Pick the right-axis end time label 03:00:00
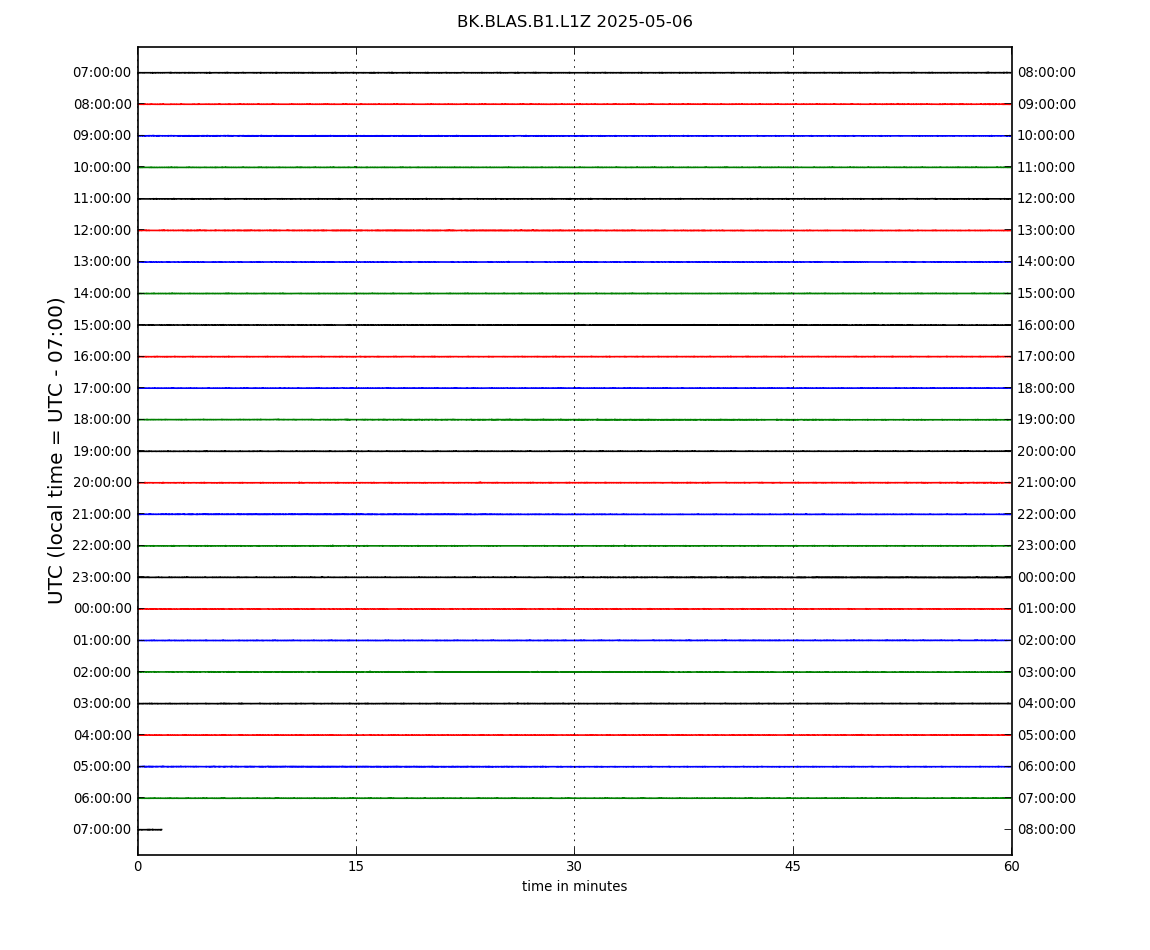1150x950 pixels. (x=1047, y=672)
